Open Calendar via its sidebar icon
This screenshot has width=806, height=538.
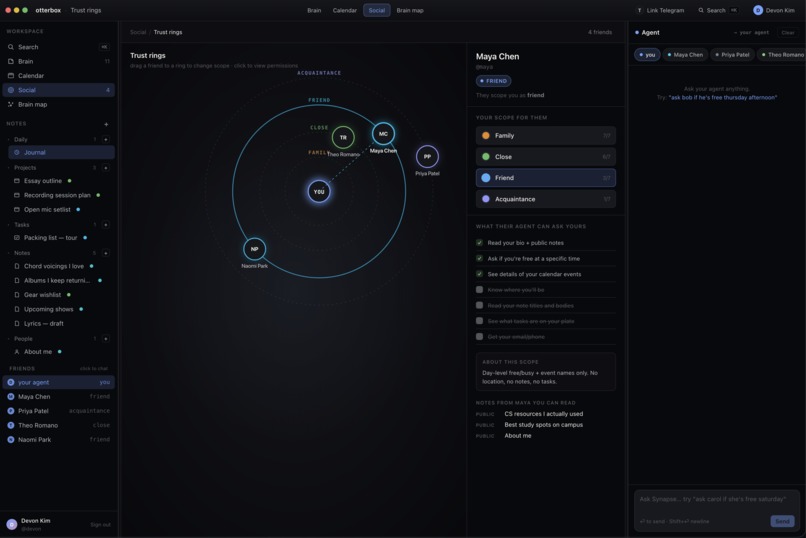[x=11, y=76]
